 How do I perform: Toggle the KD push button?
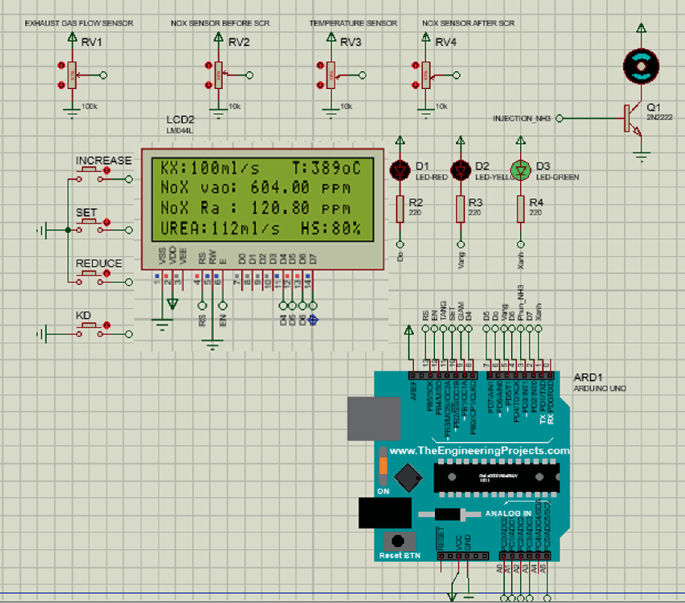pos(95,327)
